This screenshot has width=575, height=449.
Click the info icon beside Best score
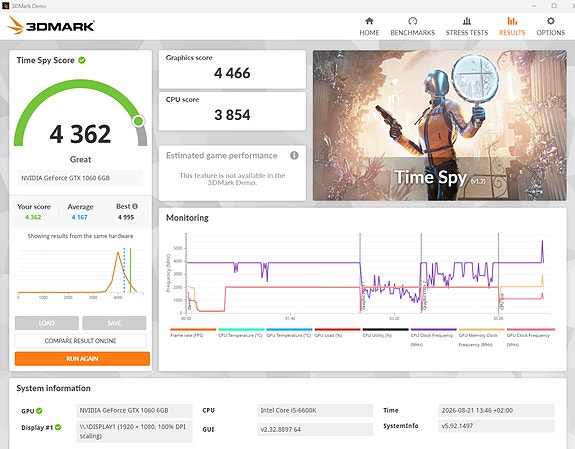click(135, 206)
